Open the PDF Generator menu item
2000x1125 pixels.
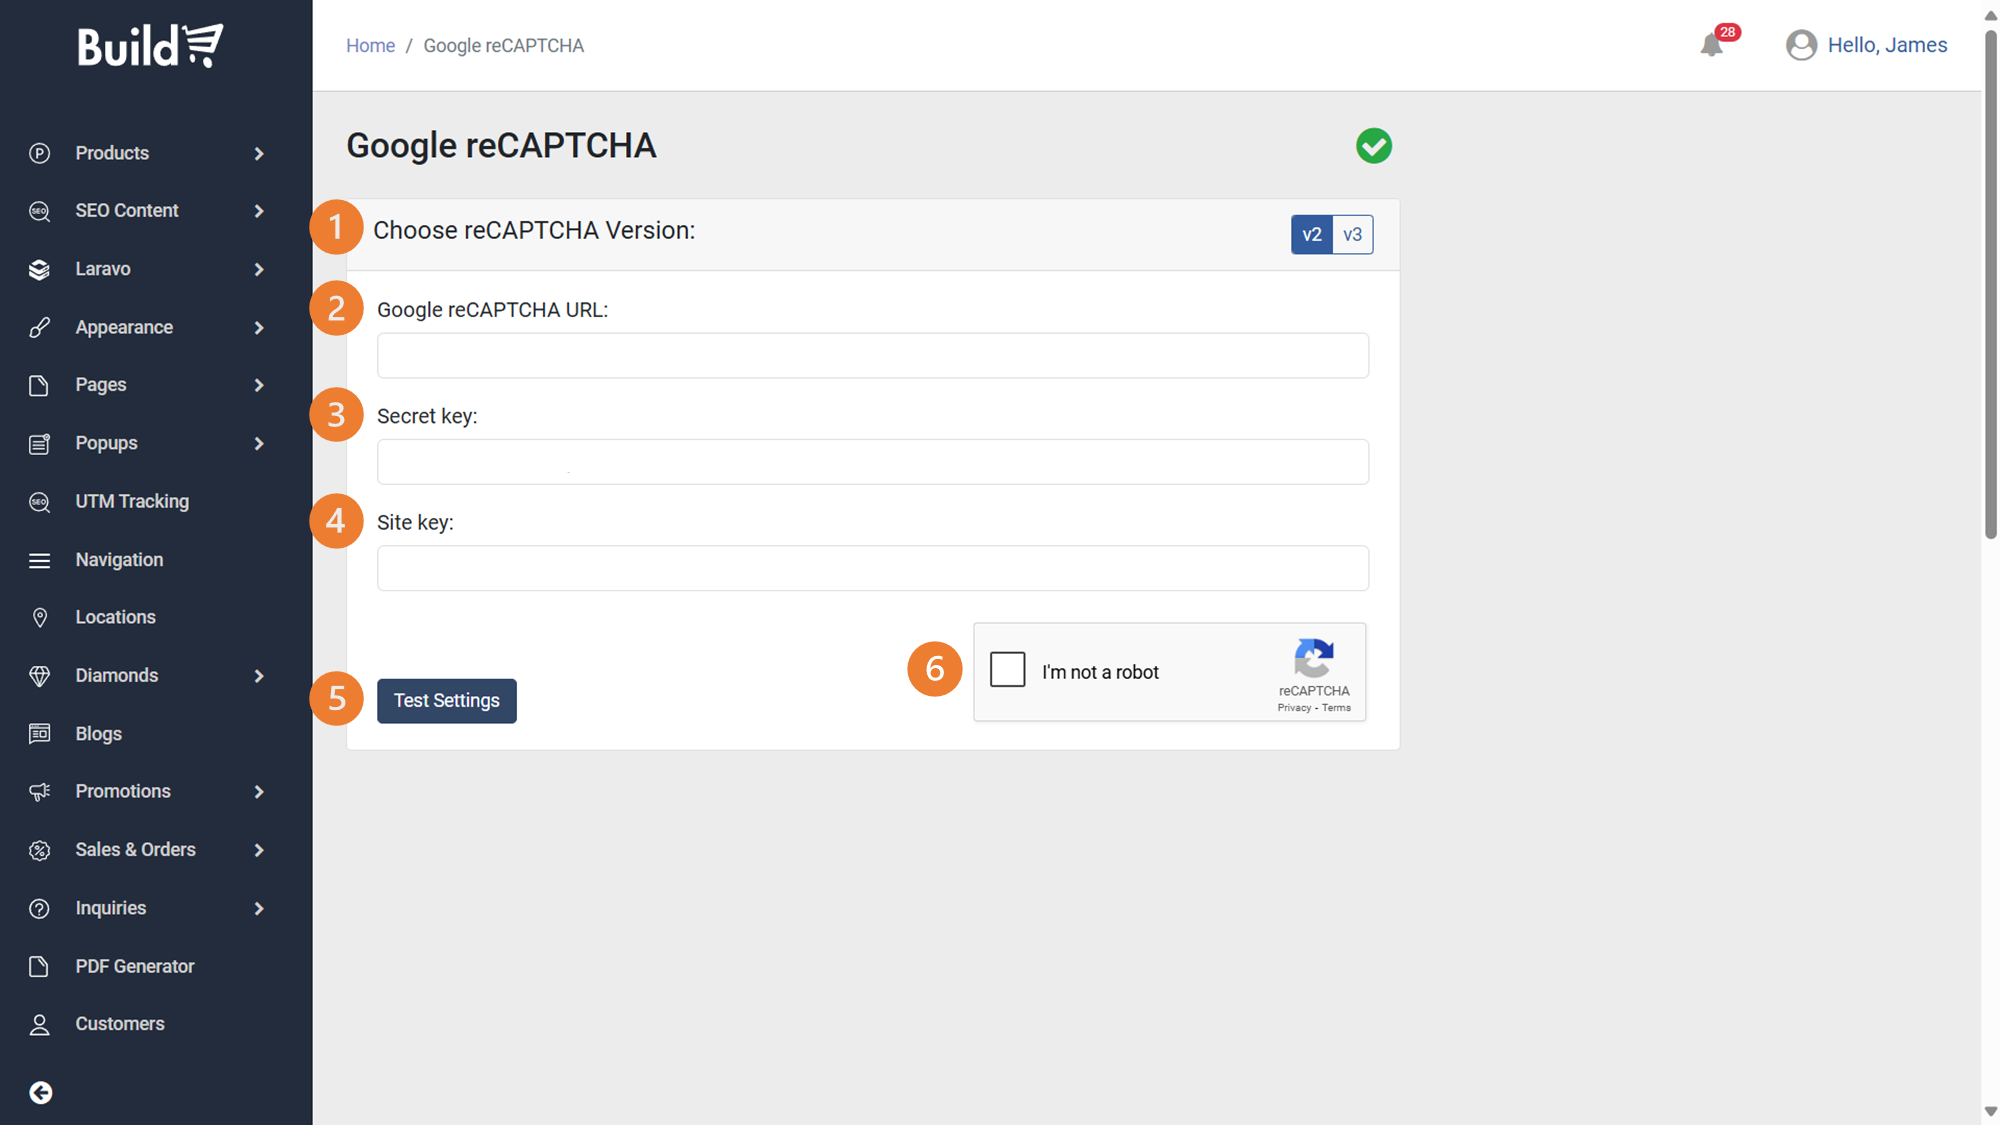135,966
